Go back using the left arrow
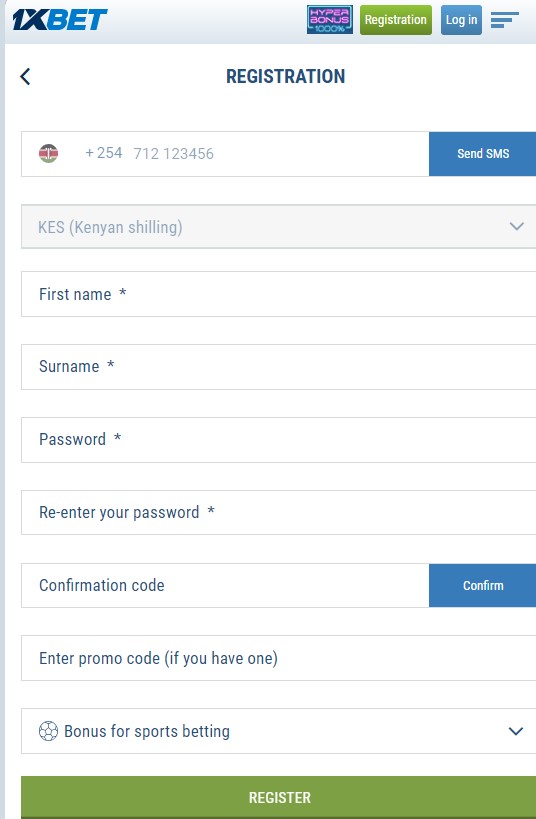Image resolution: width=536 pixels, height=819 pixels. click(25, 76)
